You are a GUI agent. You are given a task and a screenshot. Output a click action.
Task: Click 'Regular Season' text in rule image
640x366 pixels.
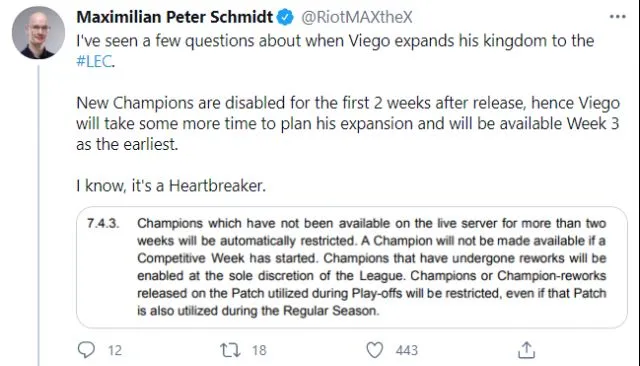(331, 311)
